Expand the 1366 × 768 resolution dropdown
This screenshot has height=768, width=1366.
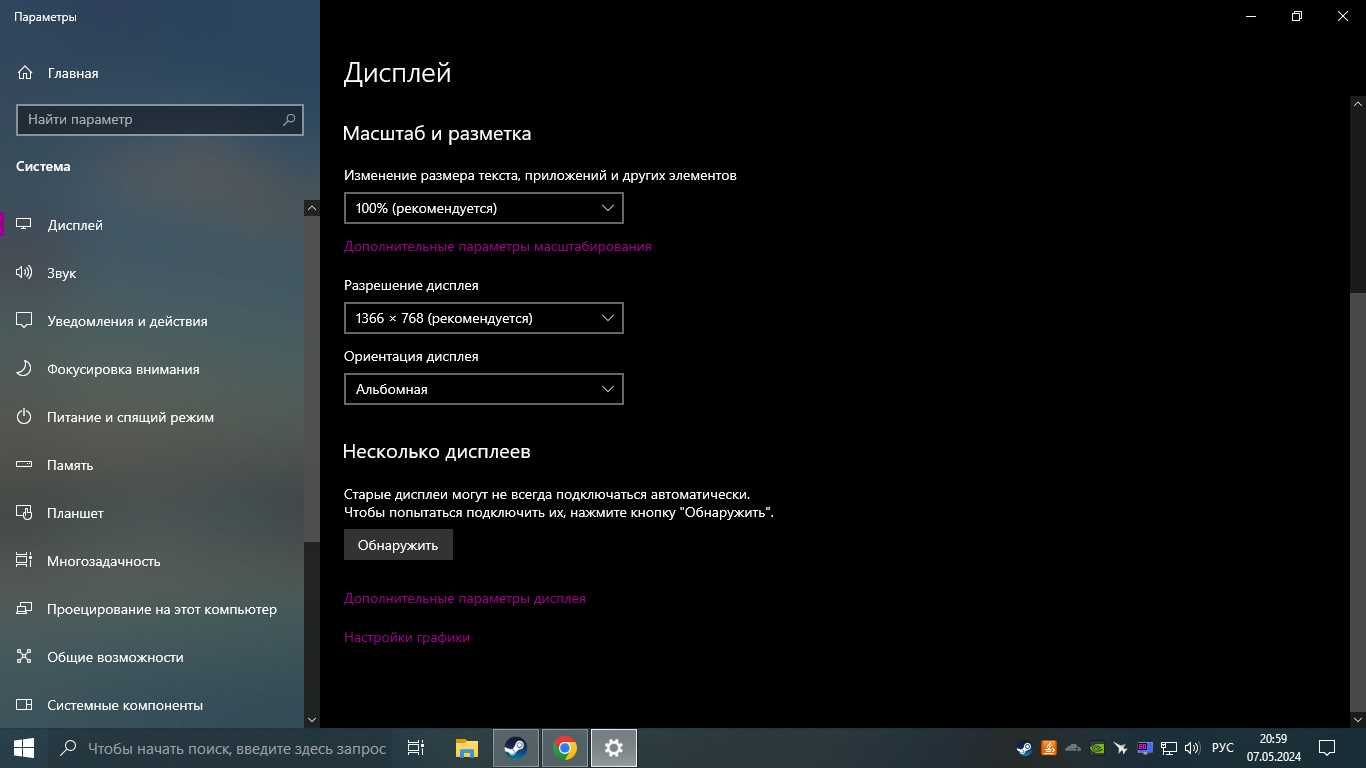483,318
